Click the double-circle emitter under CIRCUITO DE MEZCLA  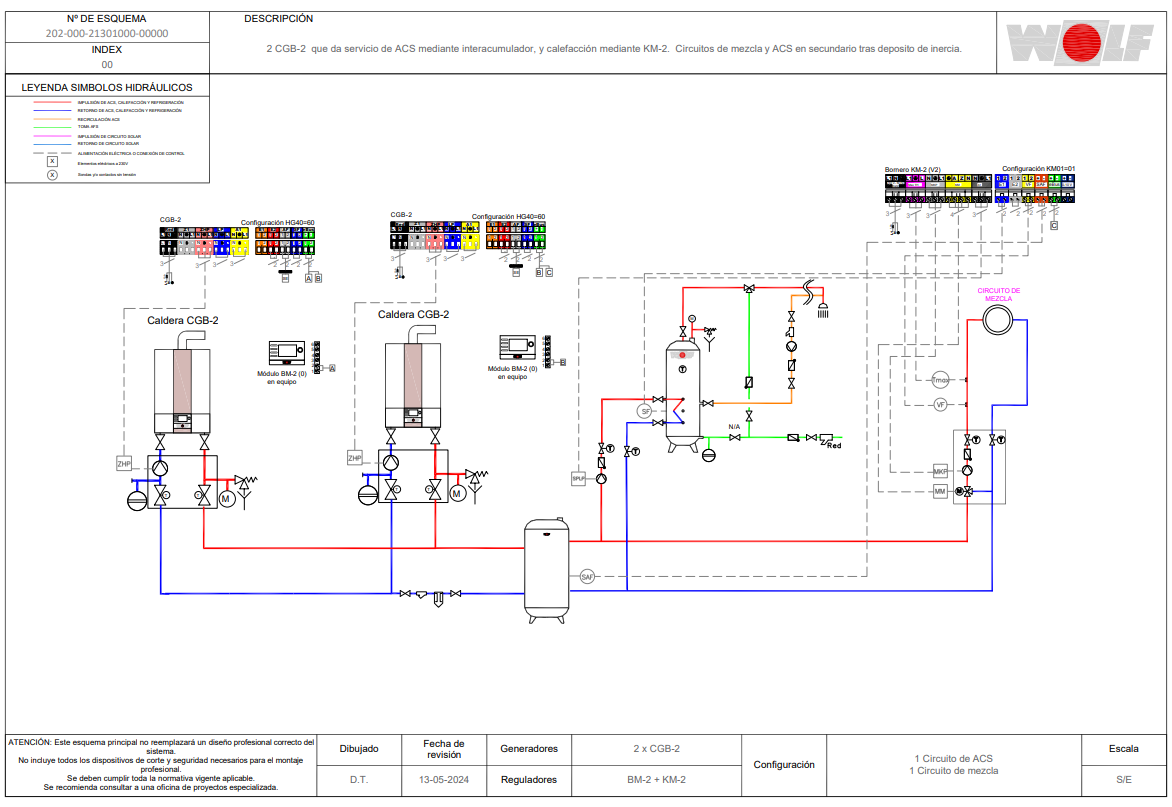pos(997,320)
